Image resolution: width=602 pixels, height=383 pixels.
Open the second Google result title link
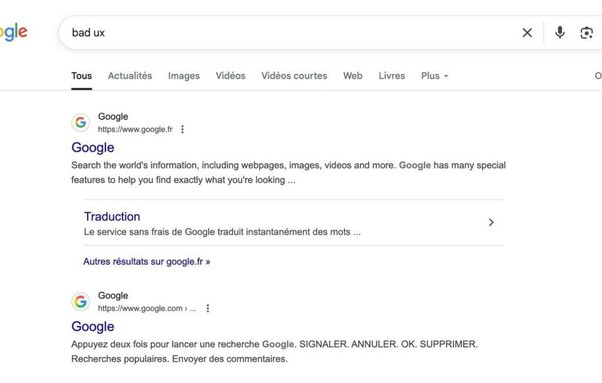(x=93, y=327)
